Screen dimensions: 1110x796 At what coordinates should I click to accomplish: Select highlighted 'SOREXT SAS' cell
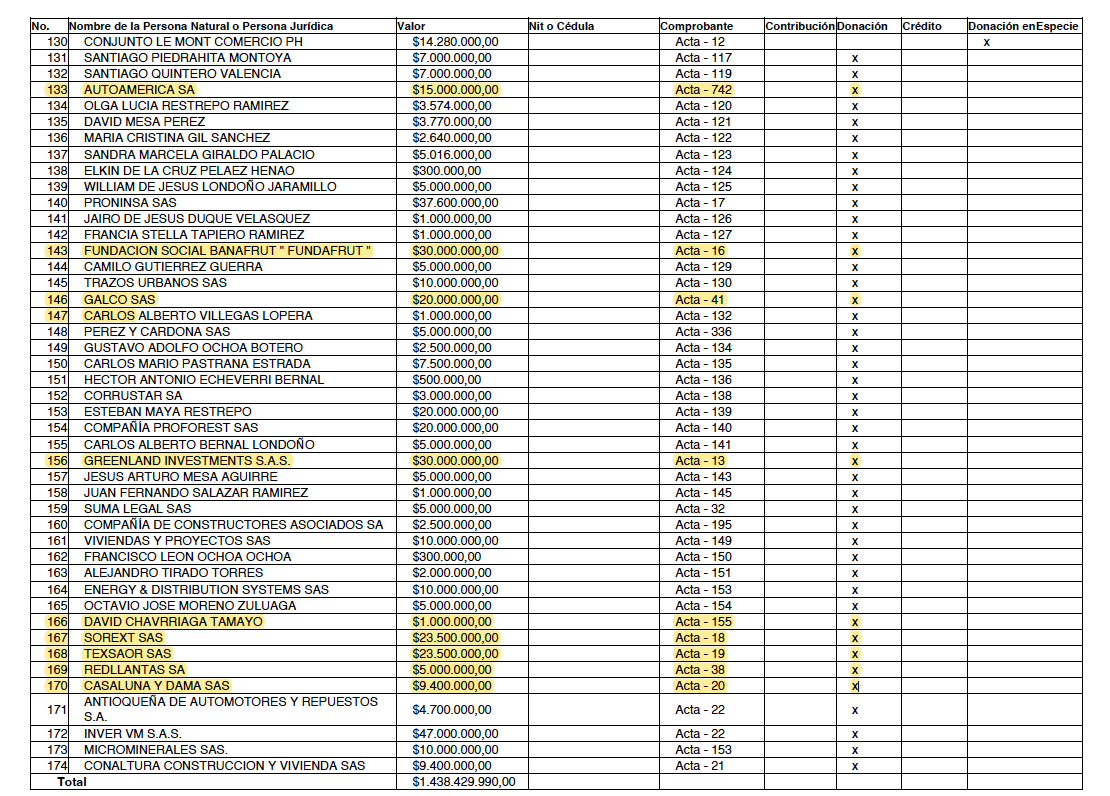pos(123,637)
